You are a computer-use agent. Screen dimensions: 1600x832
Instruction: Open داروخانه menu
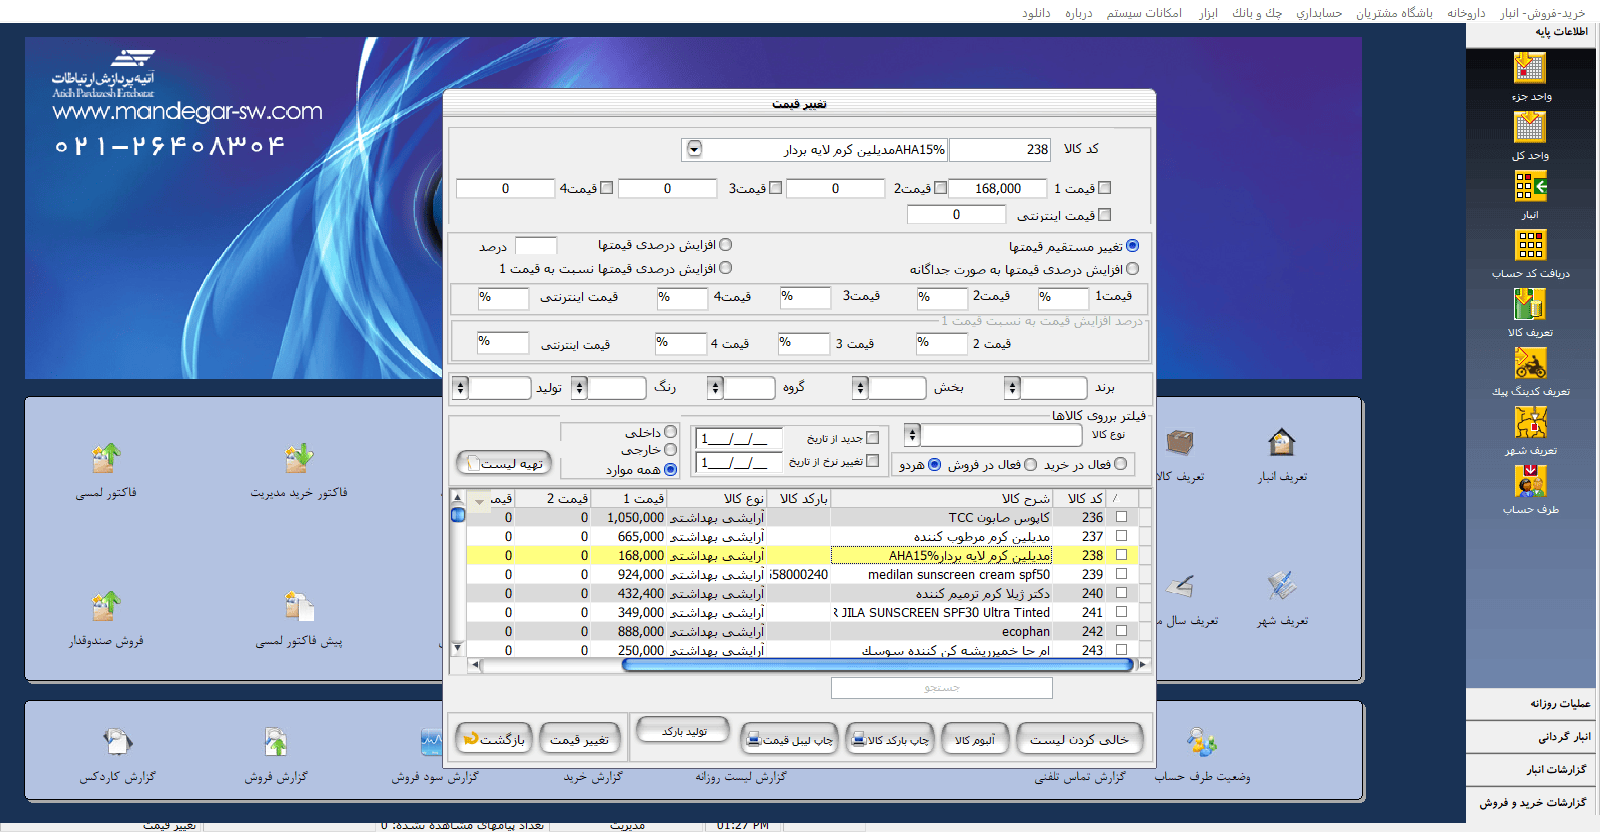pyautogui.click(x=1466, y=13)
